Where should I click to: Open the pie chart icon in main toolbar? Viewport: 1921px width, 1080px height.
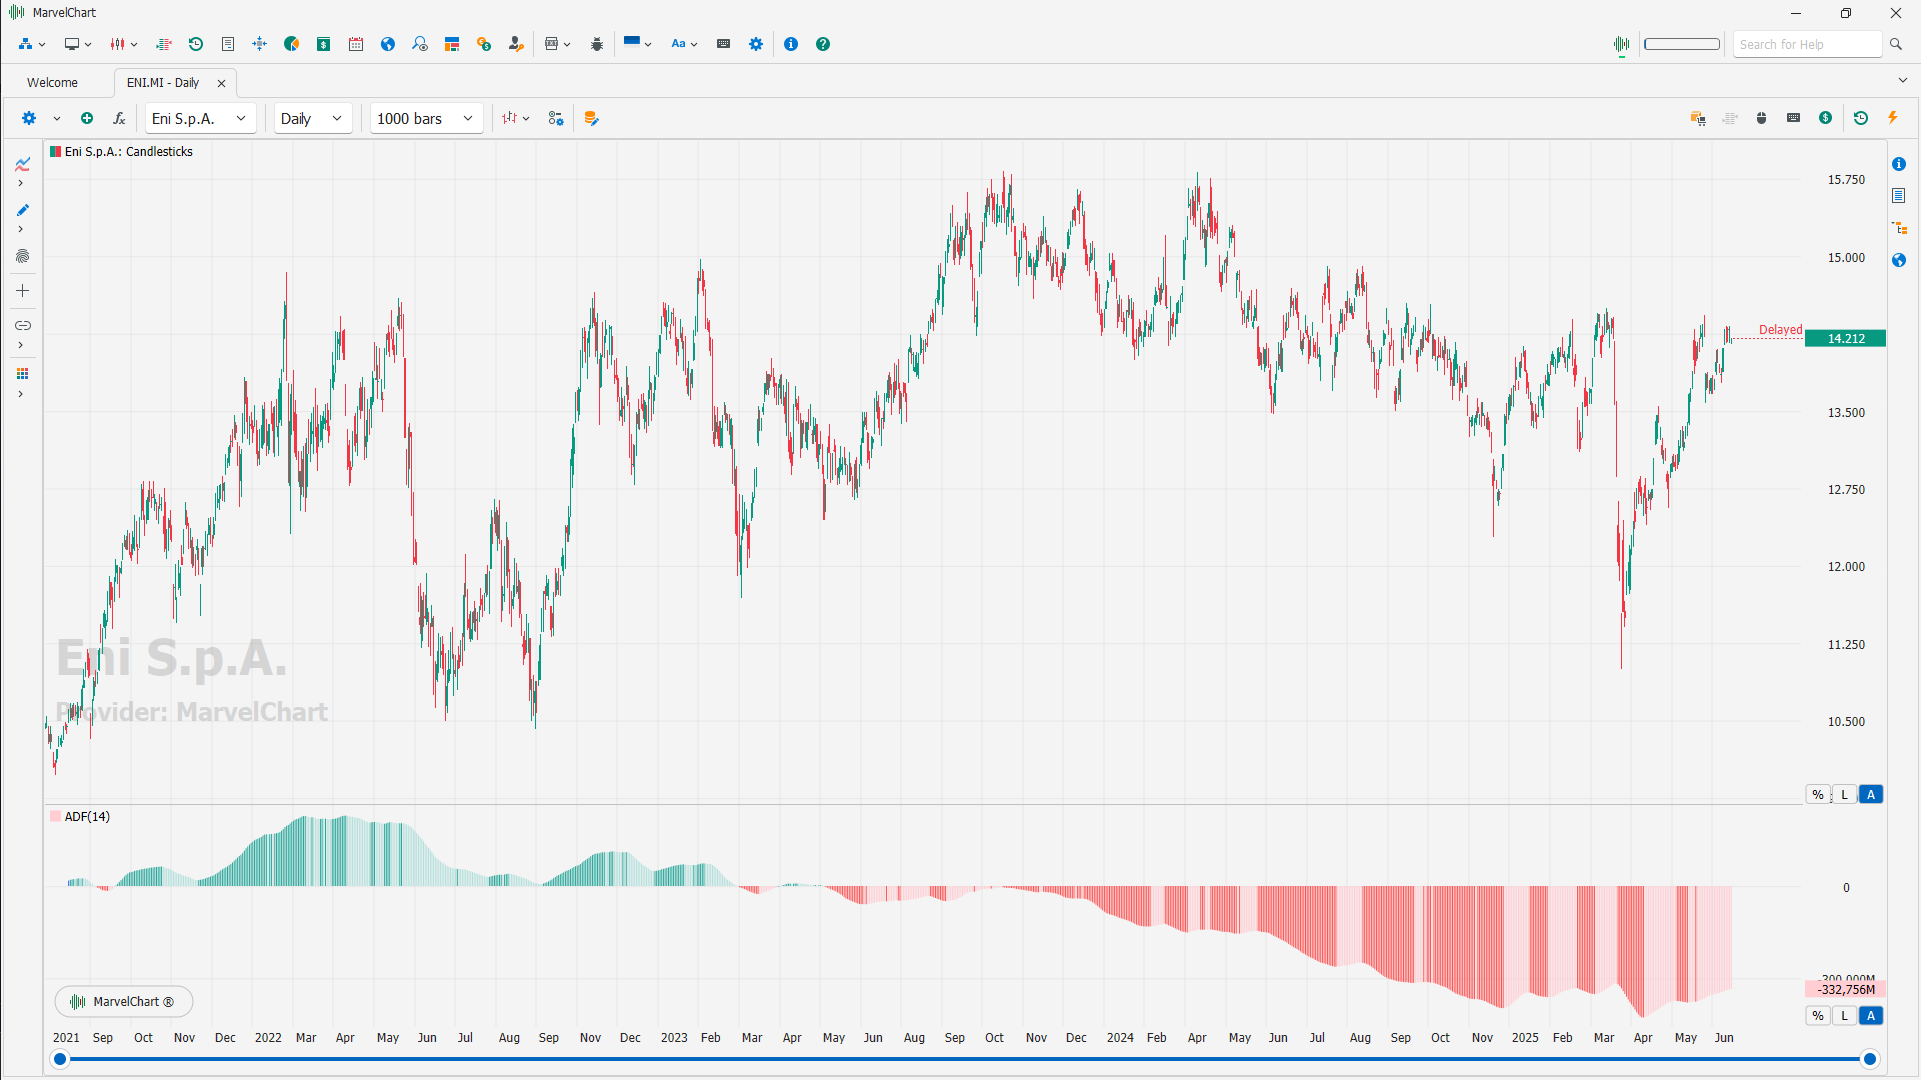pyautogui.click(x=292, y=44)
